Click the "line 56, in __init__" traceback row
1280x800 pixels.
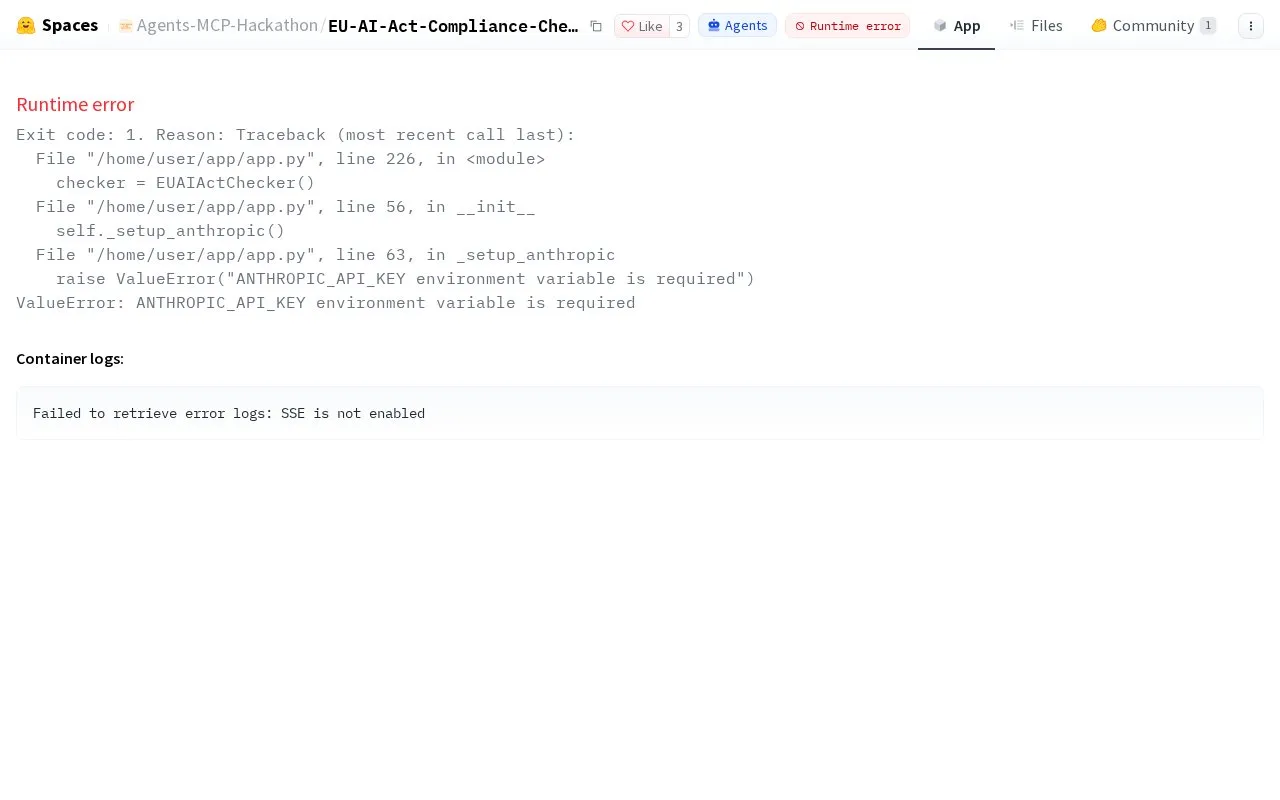pyautogui.click(x=285, y=207)
